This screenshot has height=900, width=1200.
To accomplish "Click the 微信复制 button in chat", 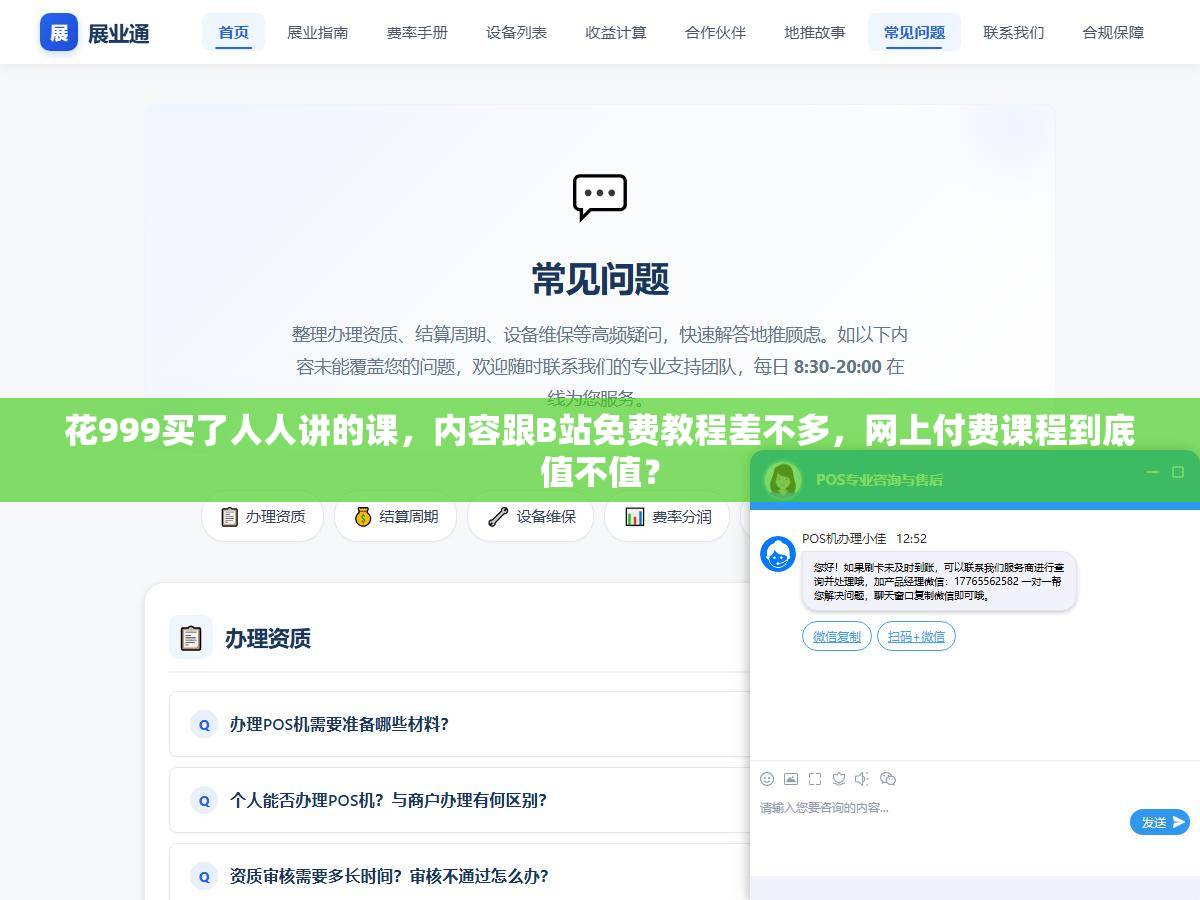I will click(836, 636).
